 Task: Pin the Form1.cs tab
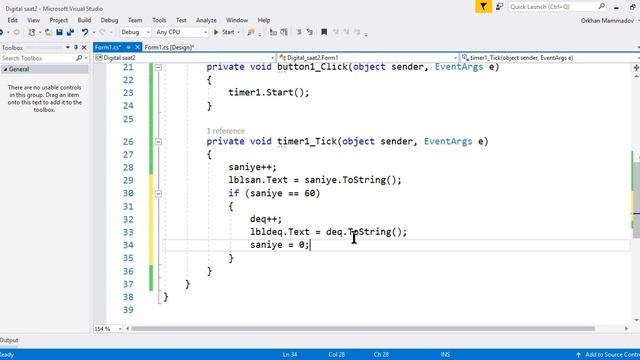(128, 47)
